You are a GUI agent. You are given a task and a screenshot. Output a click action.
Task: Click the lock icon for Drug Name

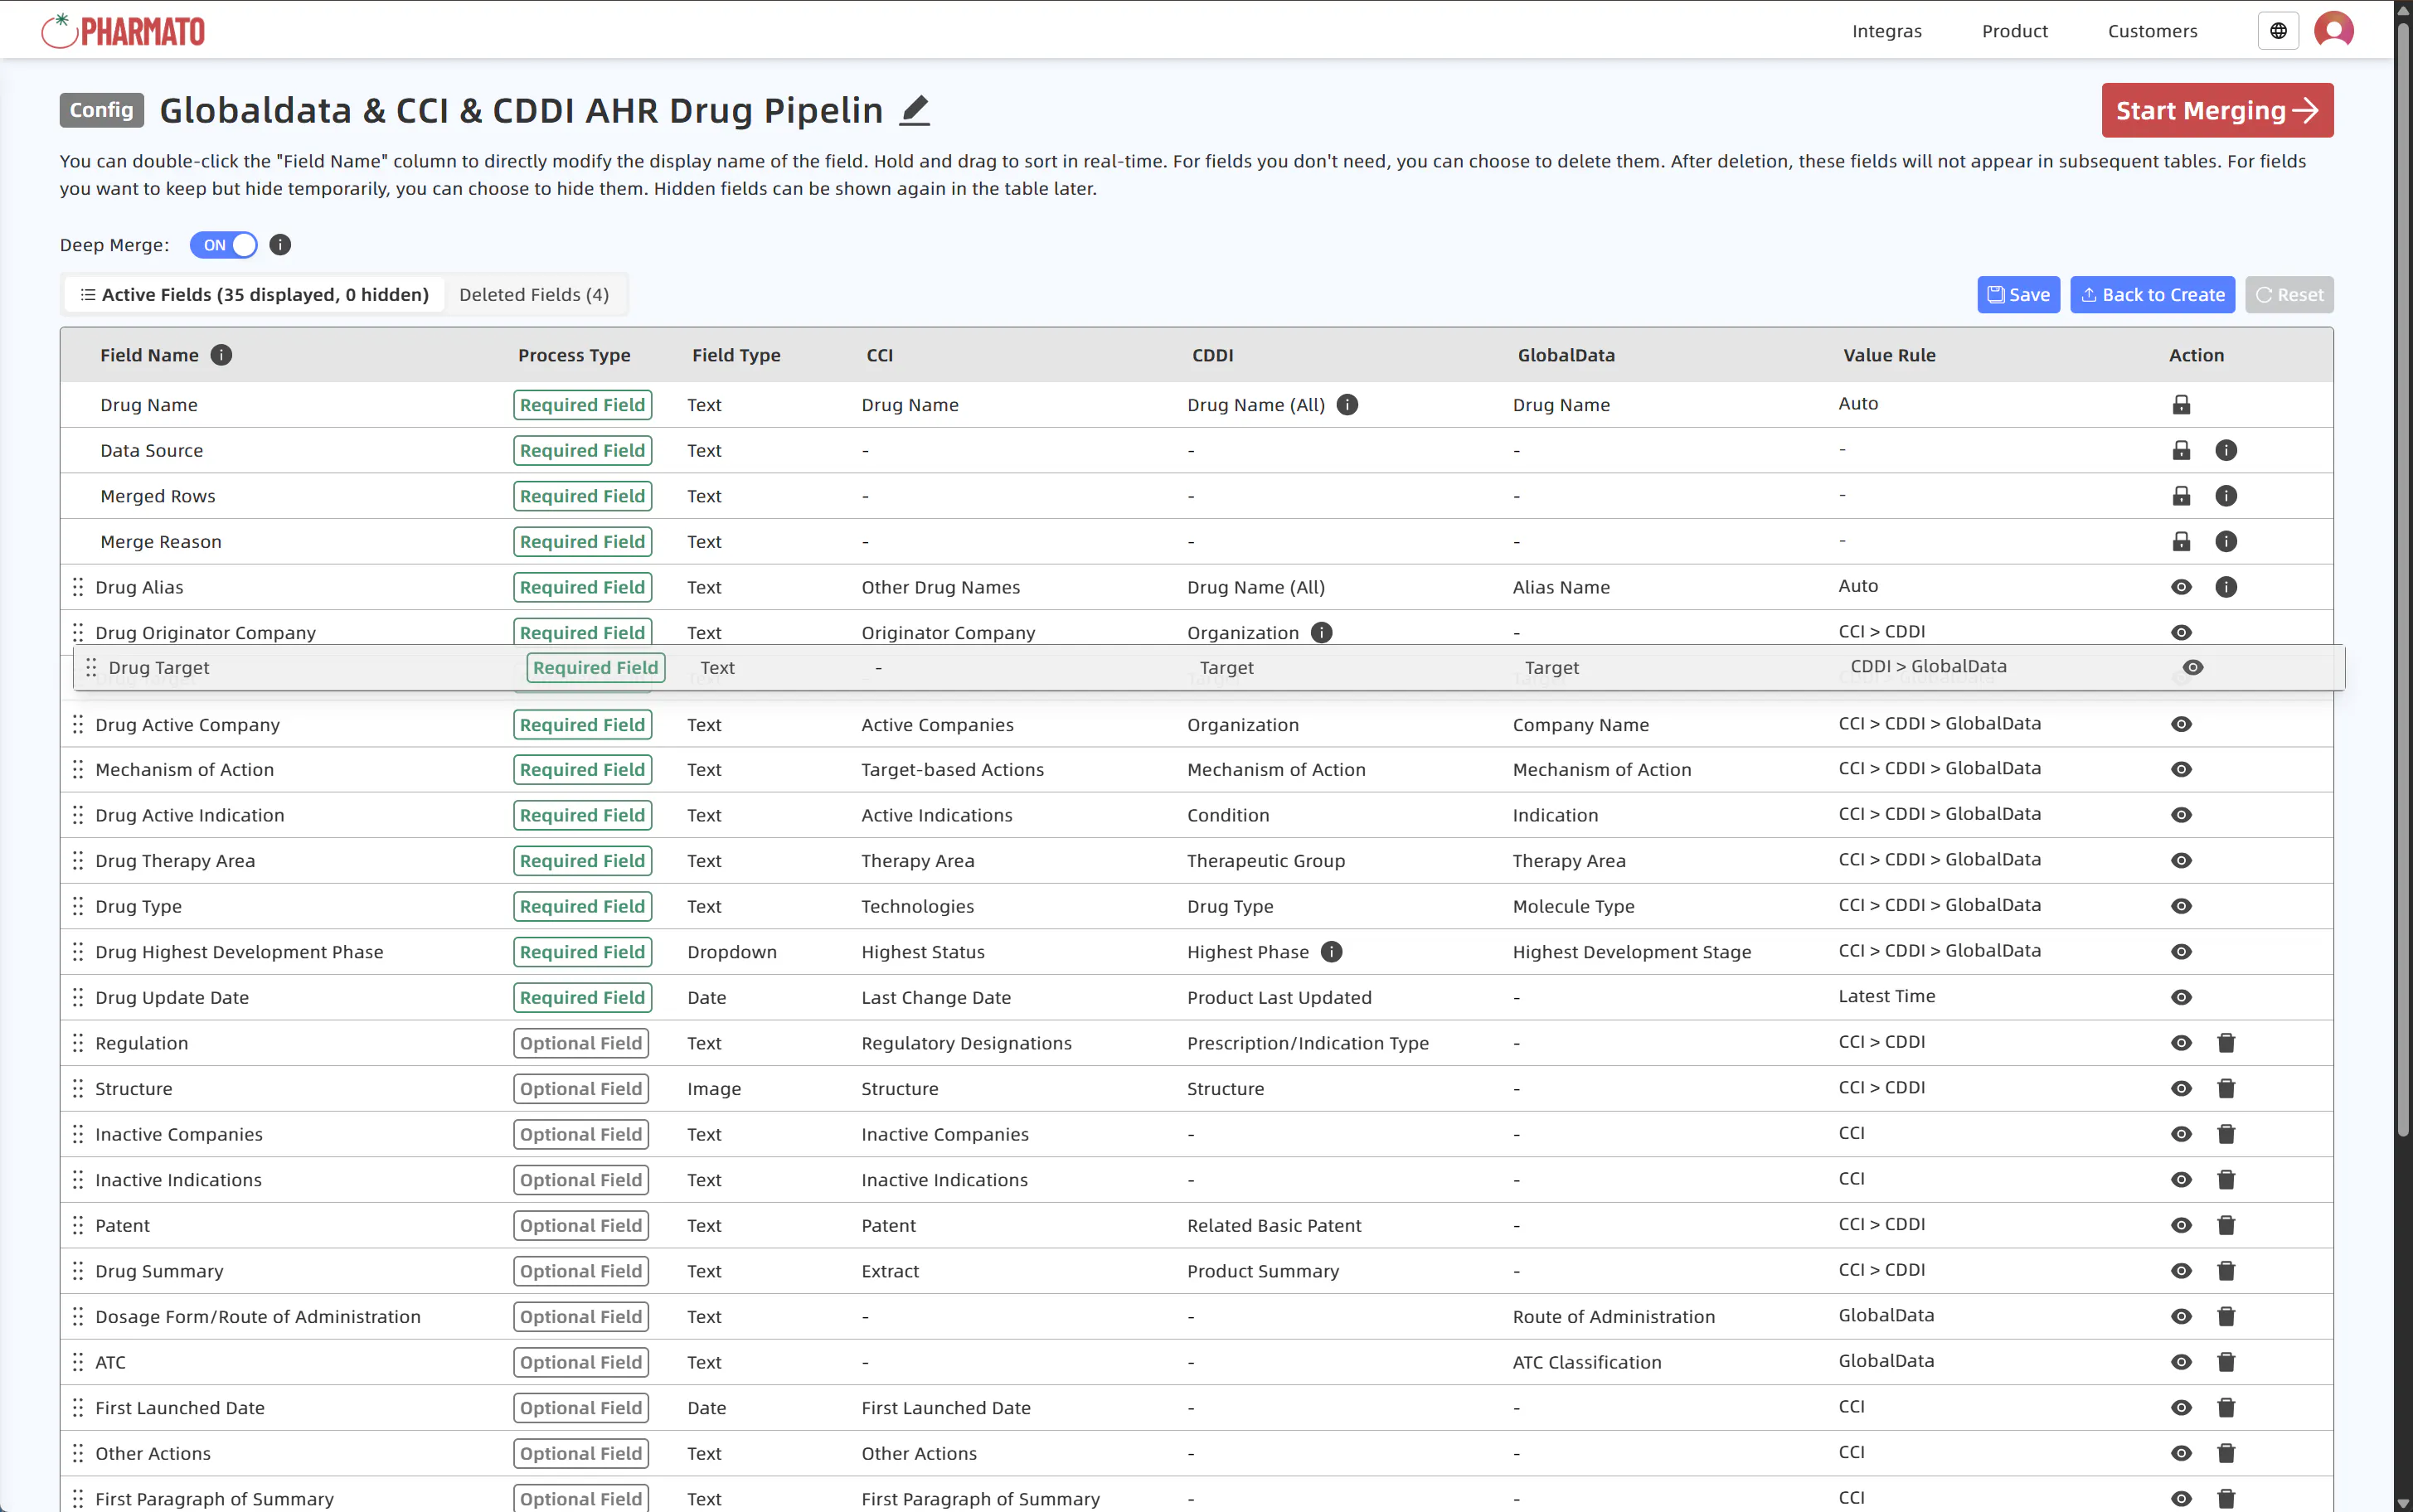click(x=2181, y=405)
